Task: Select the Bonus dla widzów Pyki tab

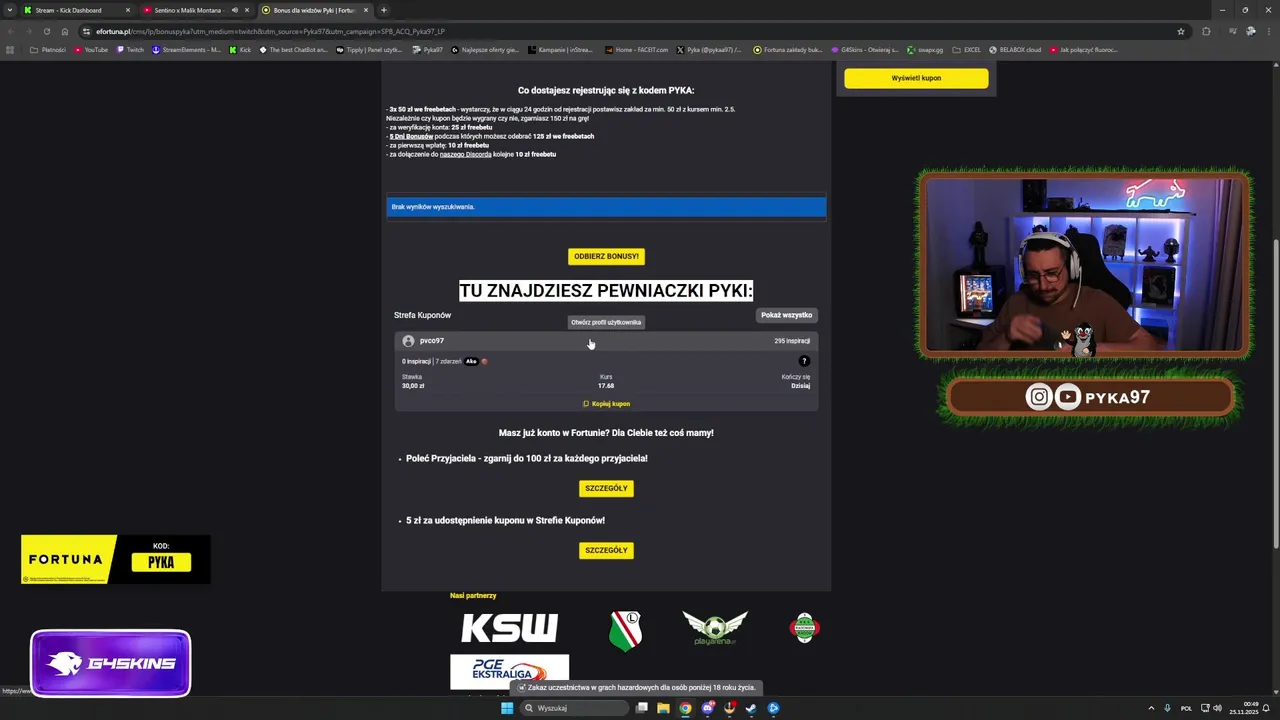Action: click(x=314, y=10)
